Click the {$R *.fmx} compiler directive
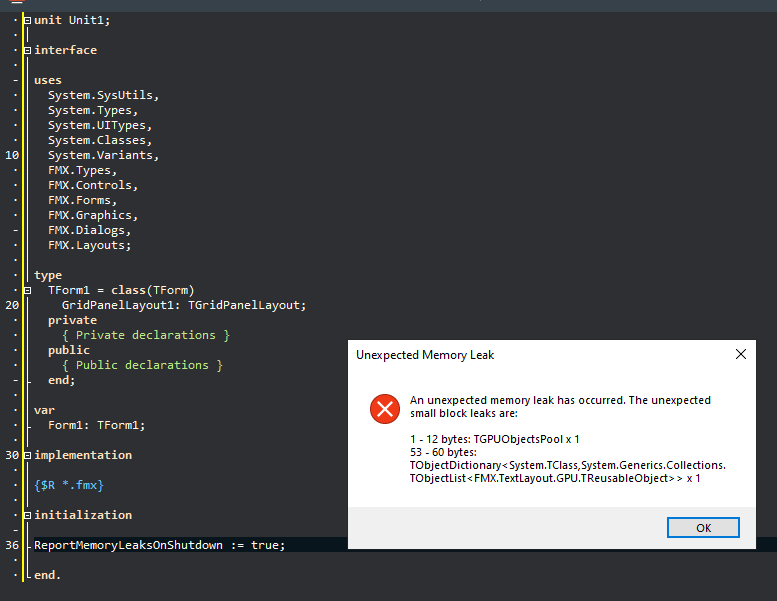Image resolution: width=777 pixels, height=601 pixels. tap(69, 485)
